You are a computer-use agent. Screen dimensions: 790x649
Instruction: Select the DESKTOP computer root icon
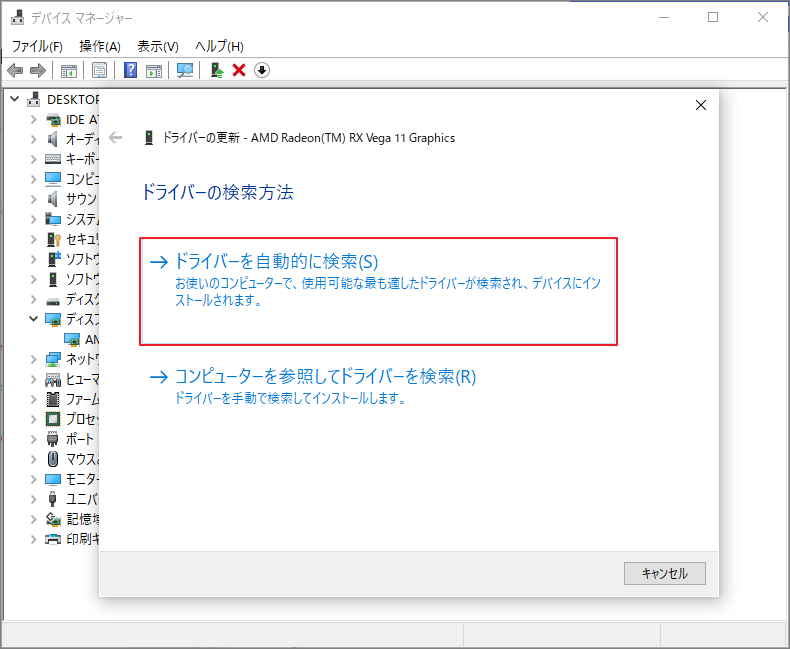pyautogui.click(x=34, y=99)
